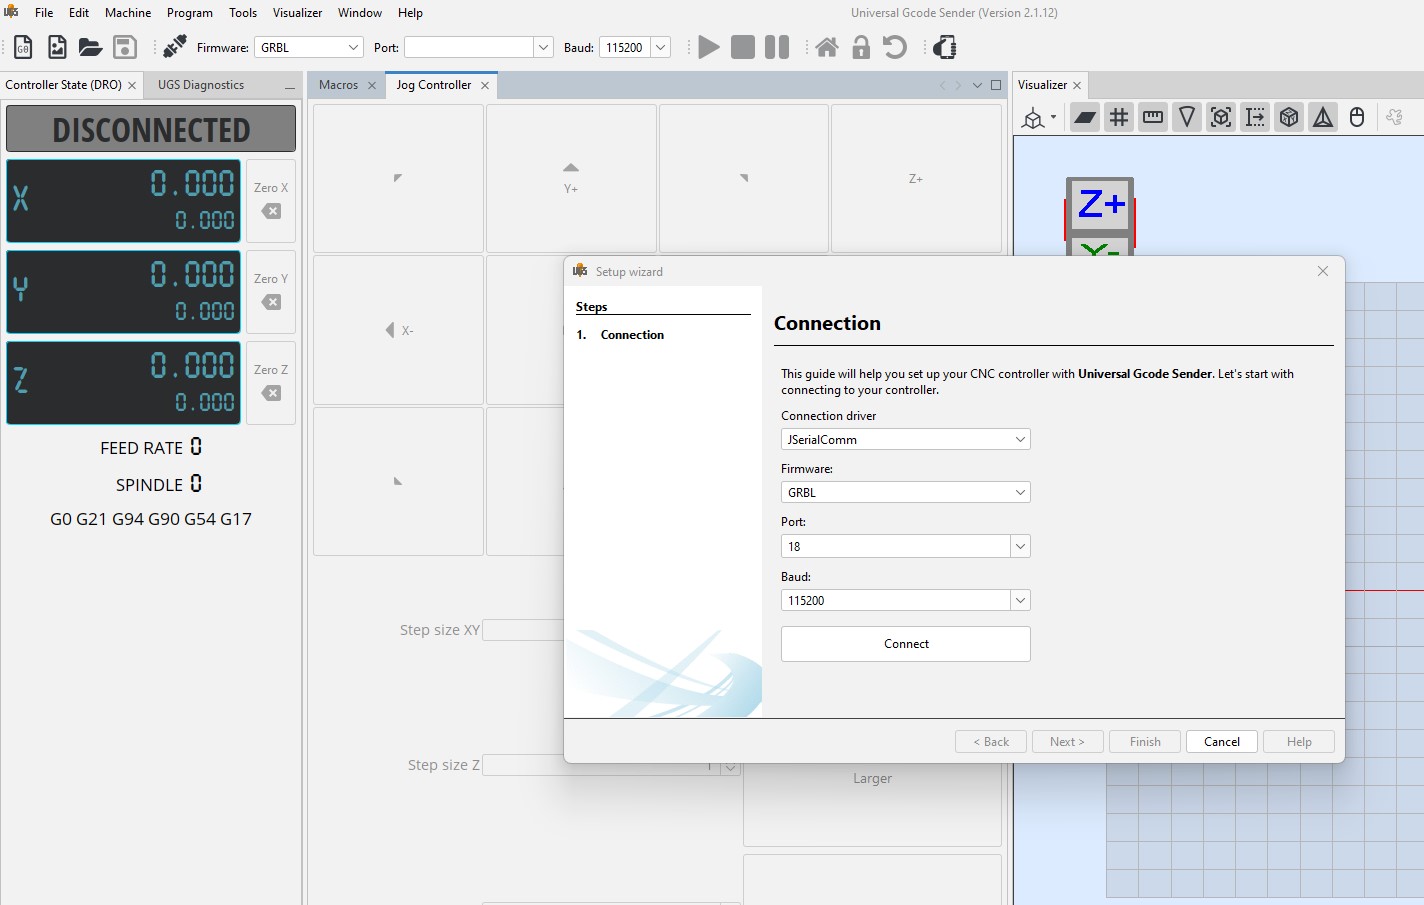The width and height of the screenshot is (1424, 905).
Task: Open the Connection driver JSerialComm dropdown
Action: 906,439
